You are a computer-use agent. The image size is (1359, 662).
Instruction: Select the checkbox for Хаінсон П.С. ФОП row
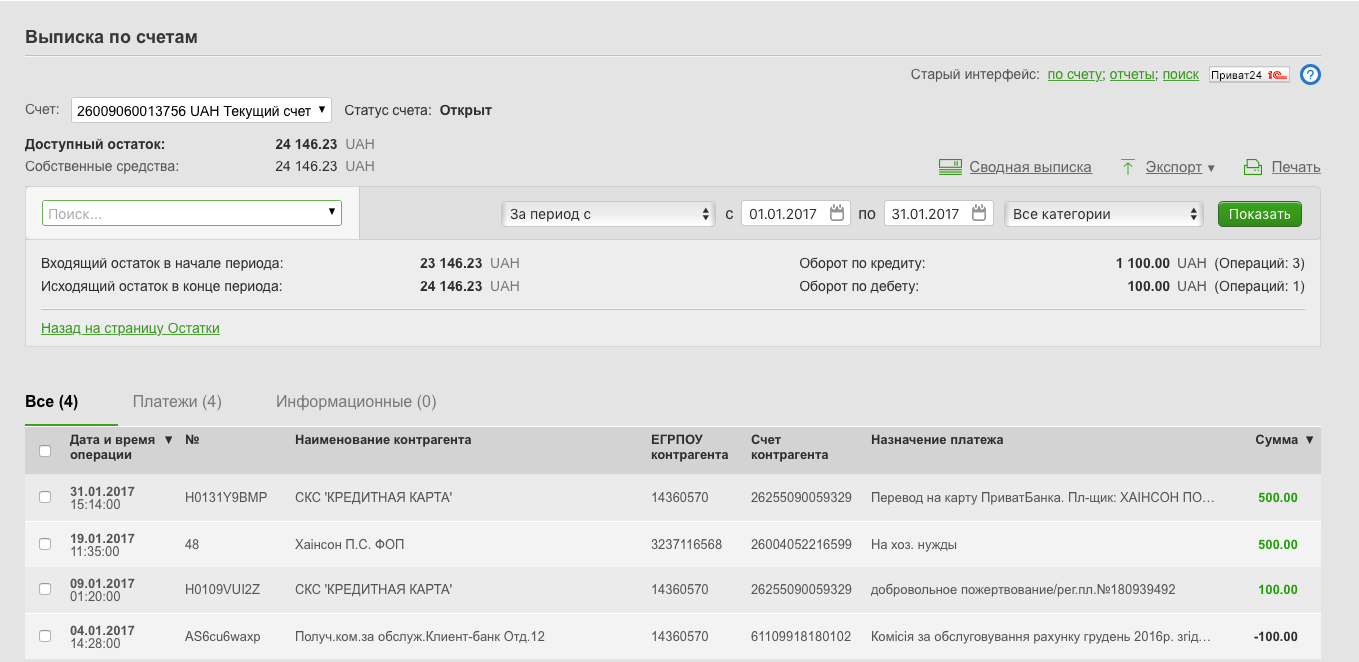pyautogui.click(x=45, y=544)
